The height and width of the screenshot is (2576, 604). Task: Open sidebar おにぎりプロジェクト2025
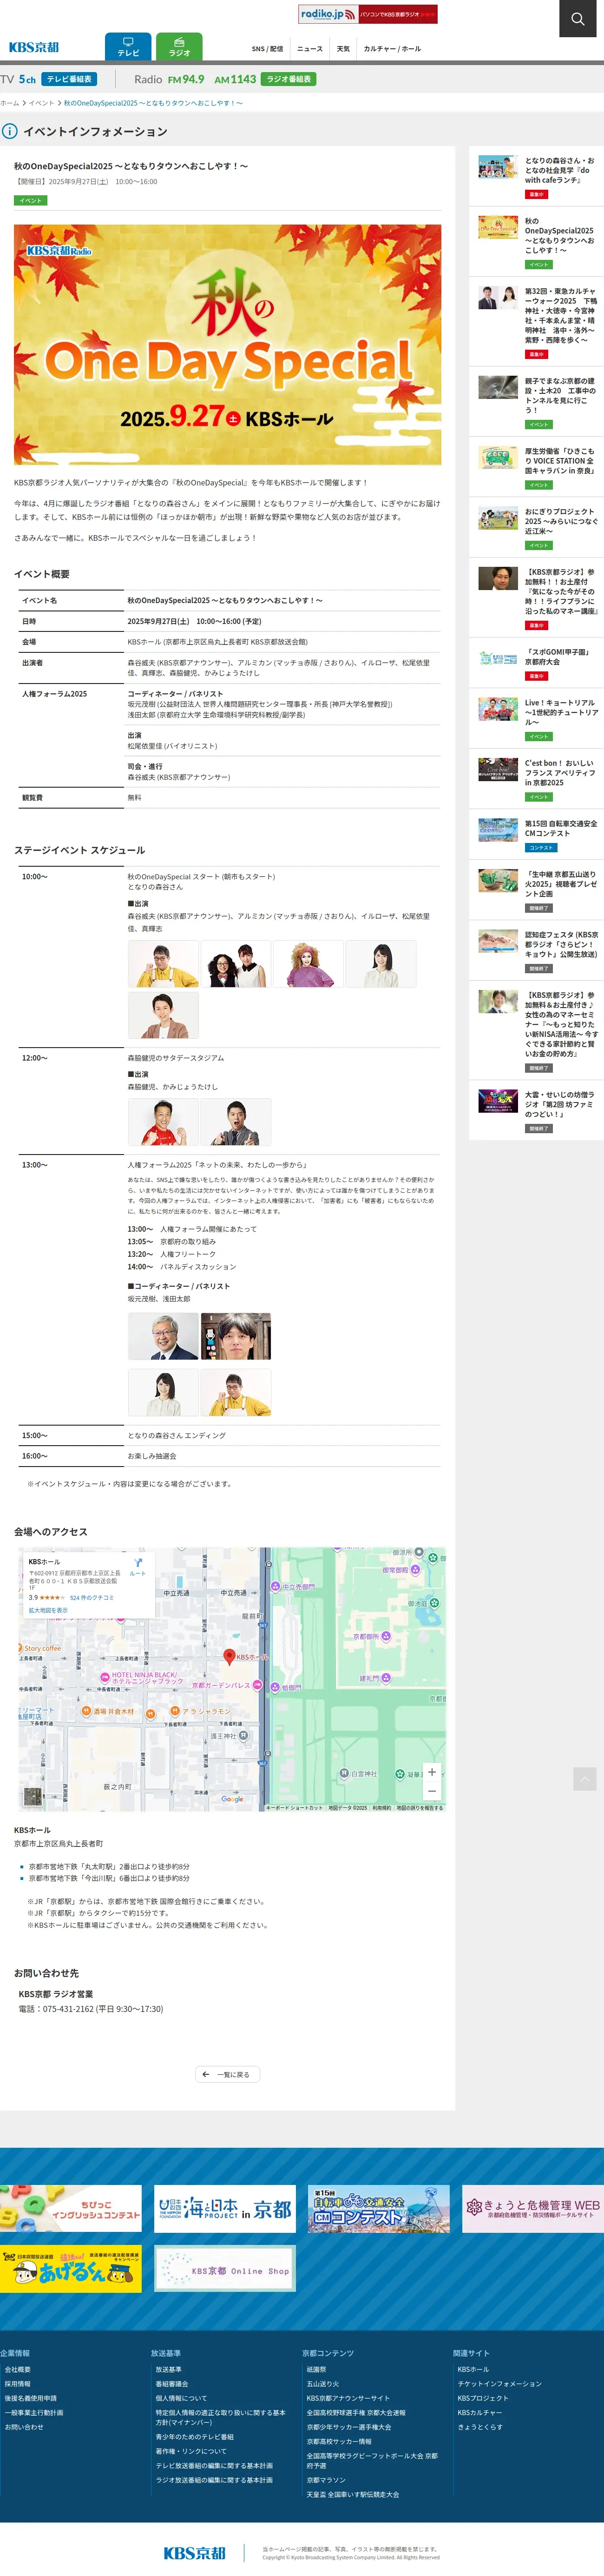536,526
